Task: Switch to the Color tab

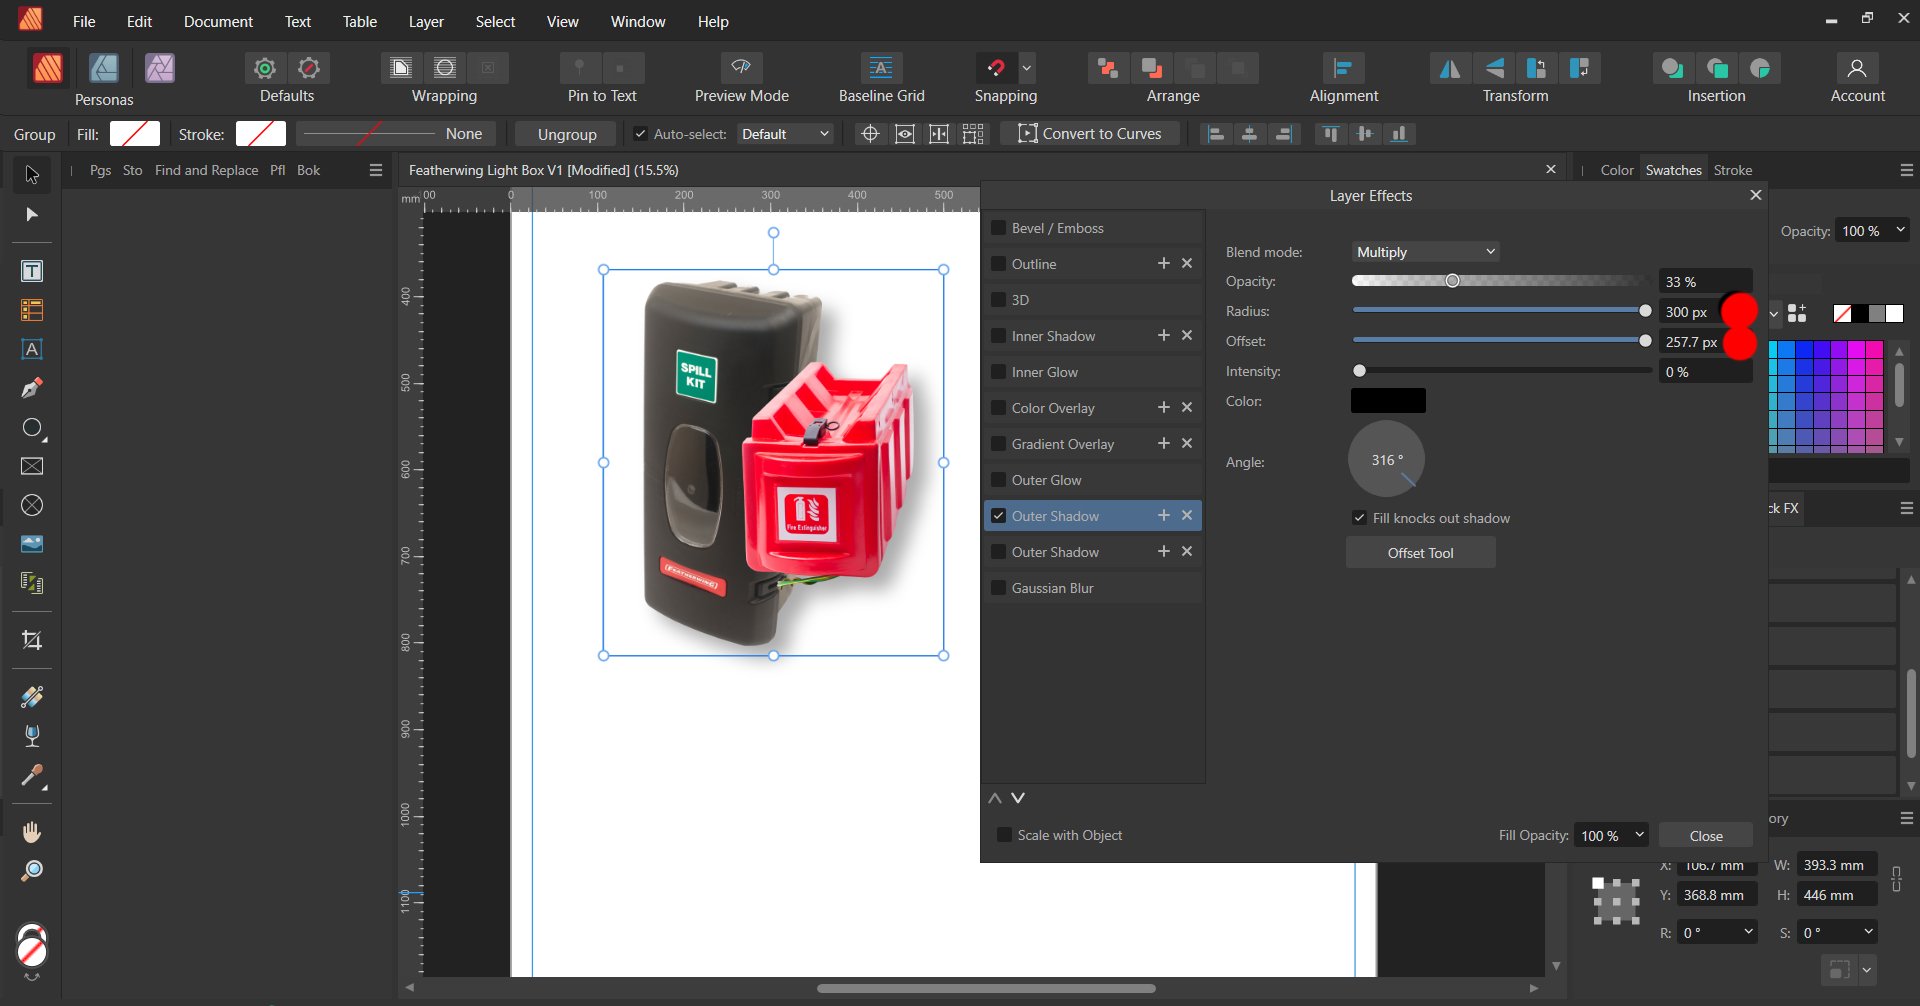Action: 1617,169
